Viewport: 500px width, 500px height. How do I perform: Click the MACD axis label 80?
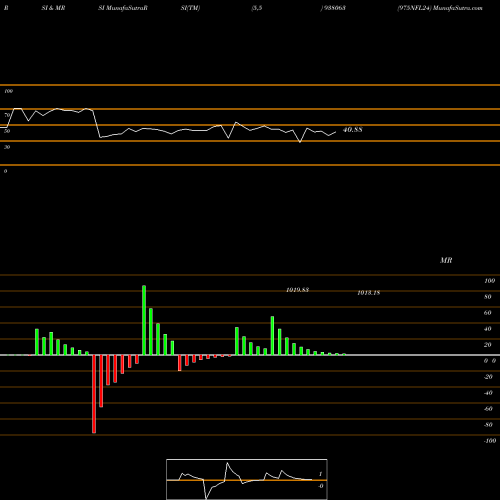coord(488,297)
